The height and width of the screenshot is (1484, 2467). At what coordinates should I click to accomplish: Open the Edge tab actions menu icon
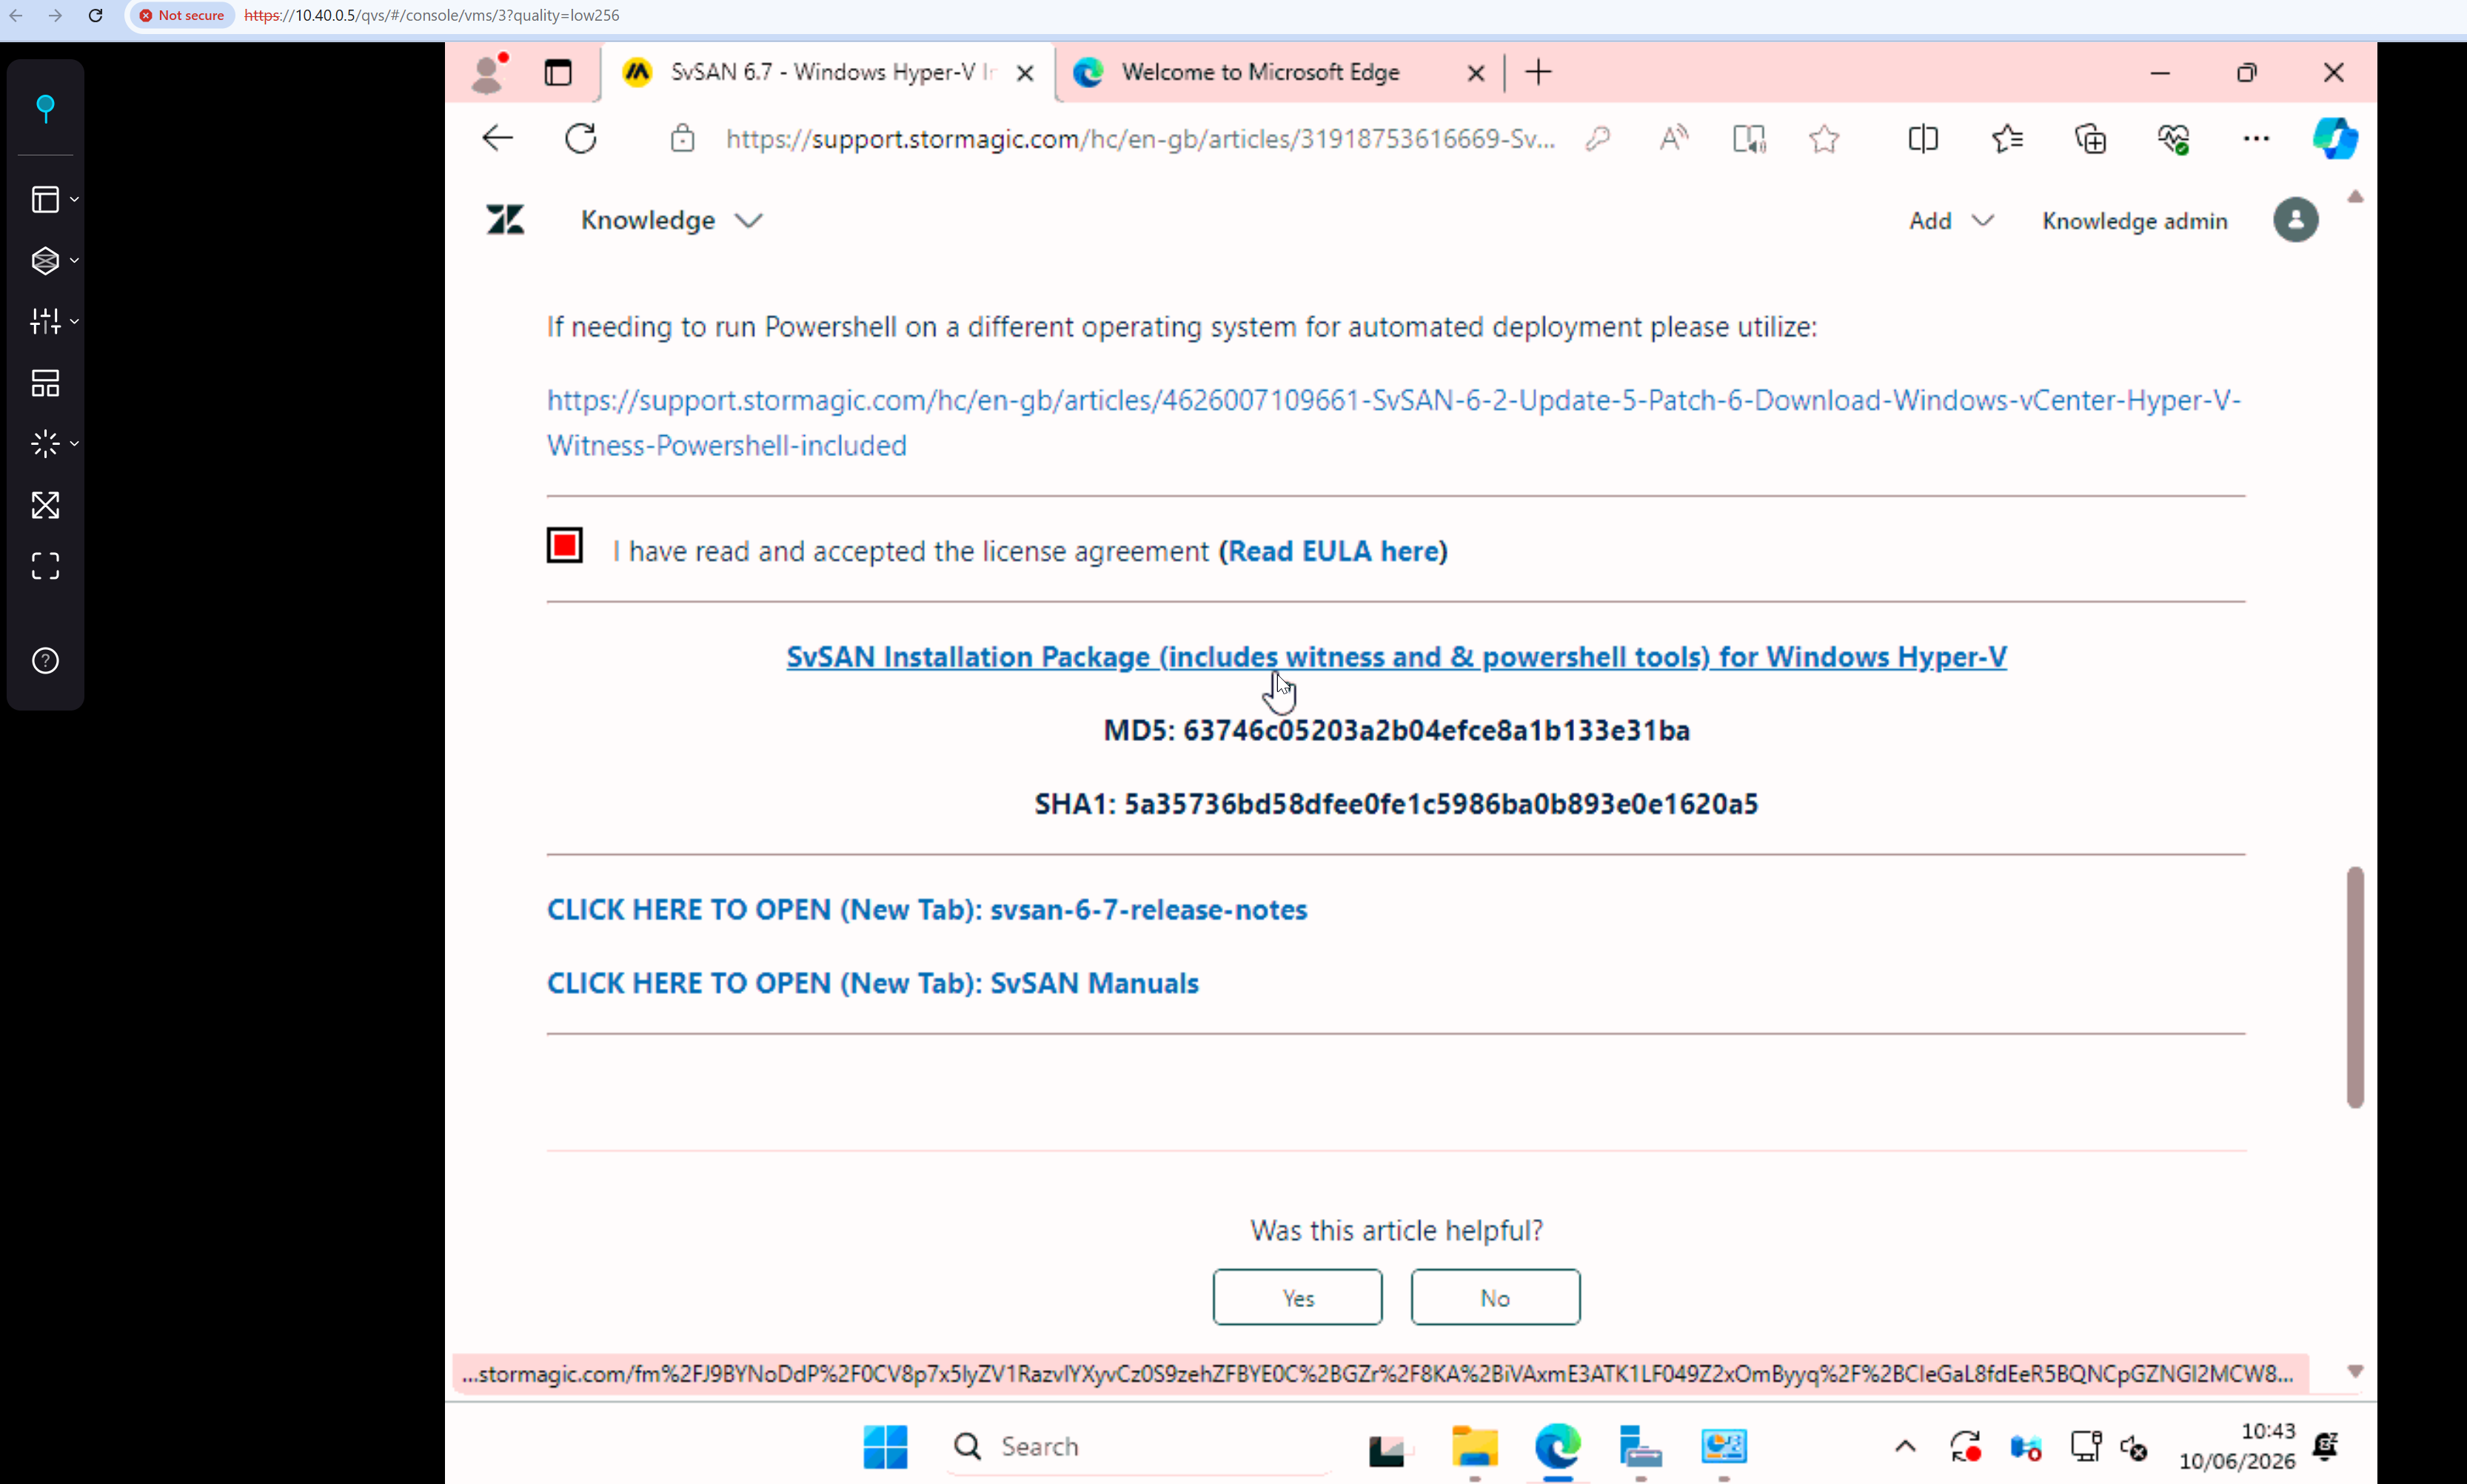point(558,72)
